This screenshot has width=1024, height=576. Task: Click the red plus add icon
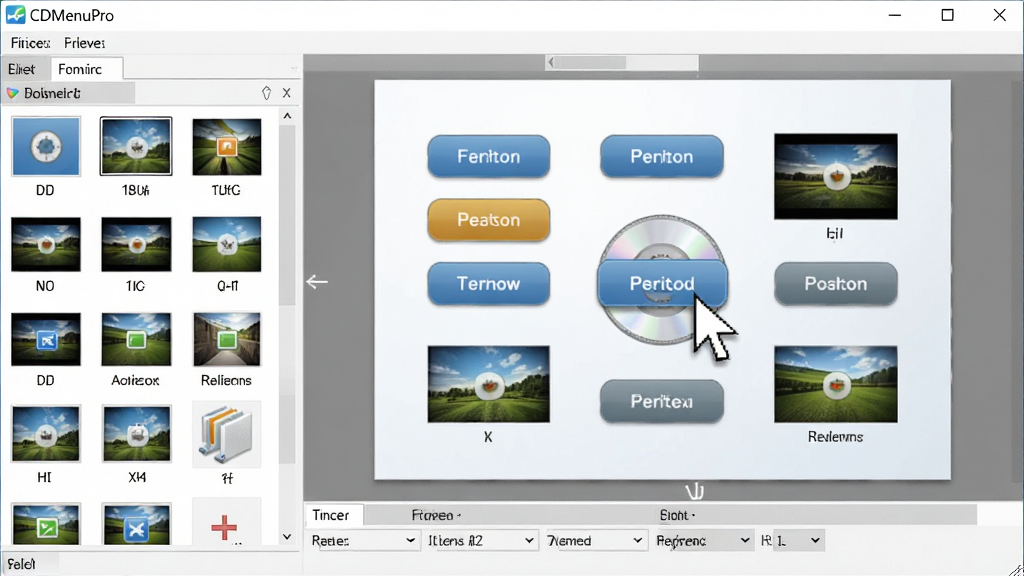[x=224, y=527]
